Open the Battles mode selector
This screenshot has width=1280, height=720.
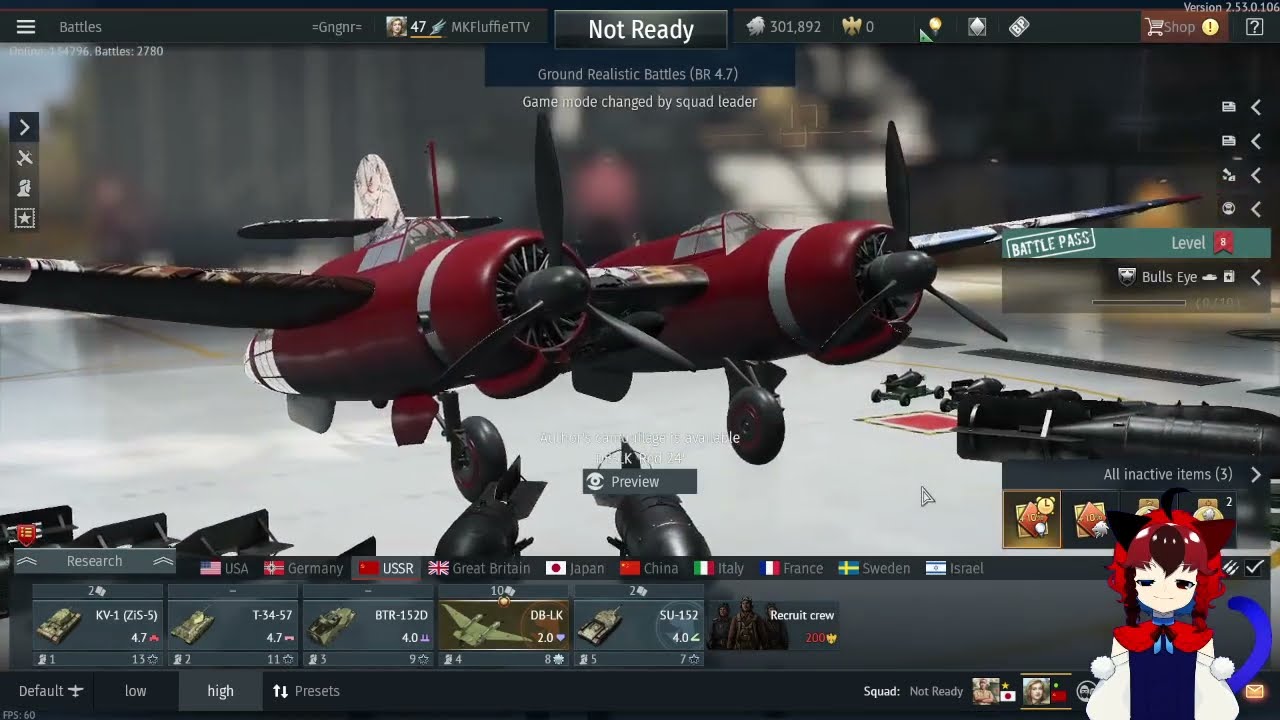(80, 27)
